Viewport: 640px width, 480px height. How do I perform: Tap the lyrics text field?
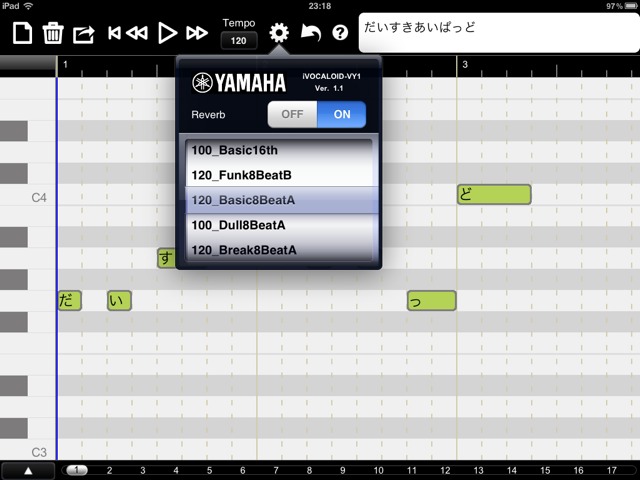(499, 33)
